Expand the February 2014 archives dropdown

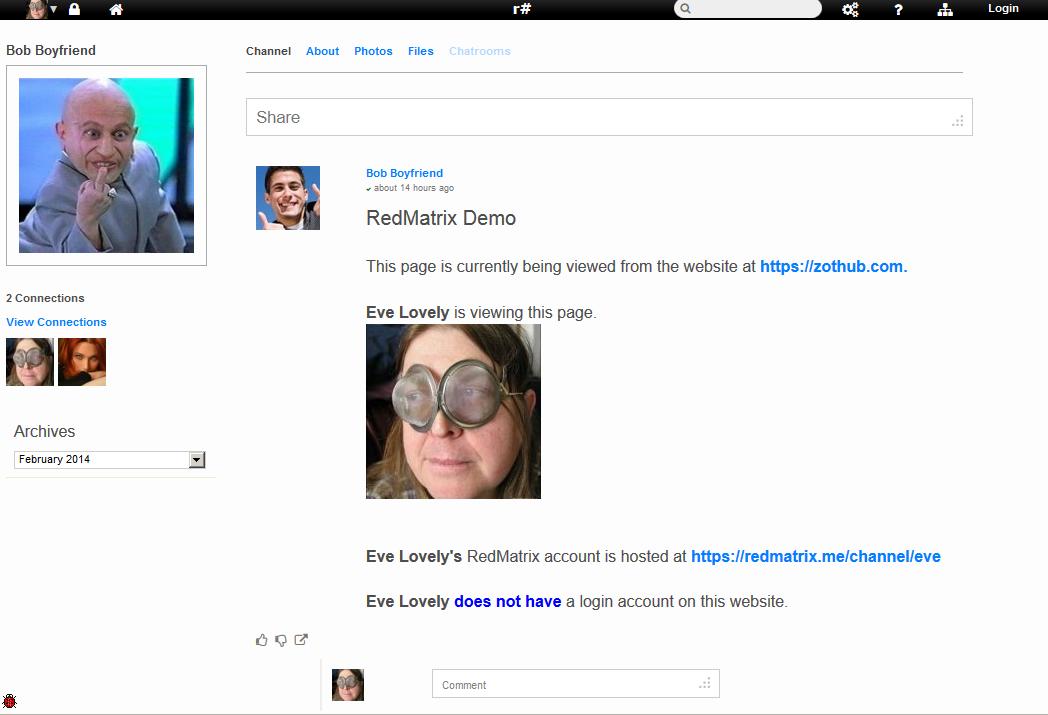pos(110,459)
